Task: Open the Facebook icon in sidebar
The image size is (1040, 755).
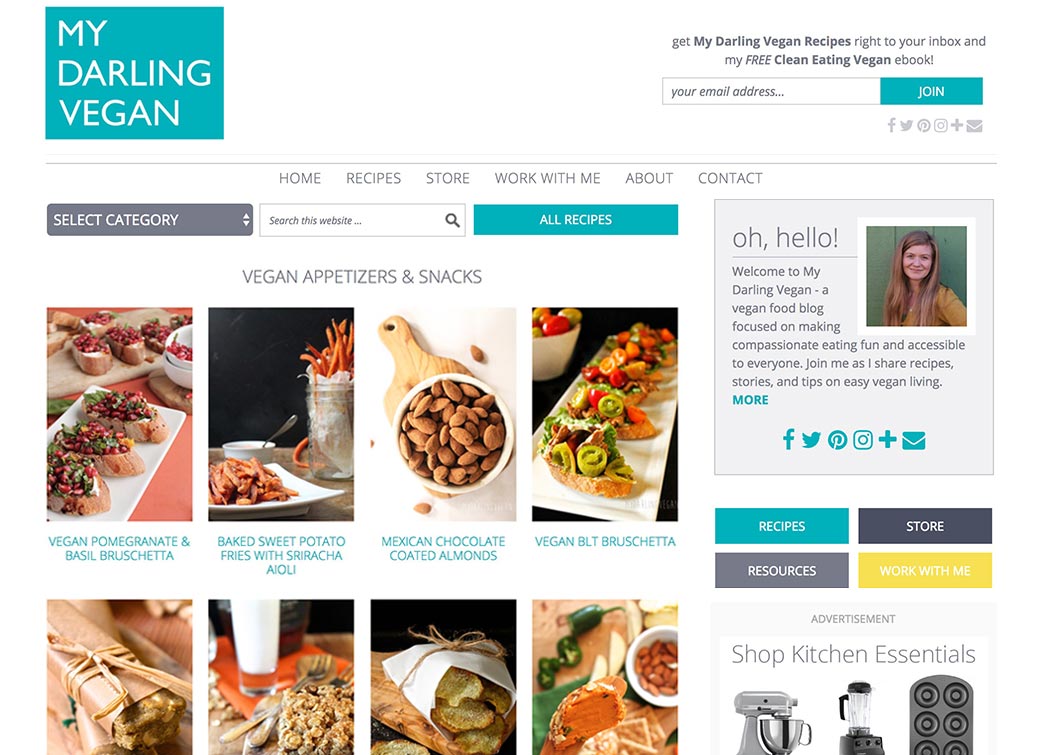Action: (788, 439)
